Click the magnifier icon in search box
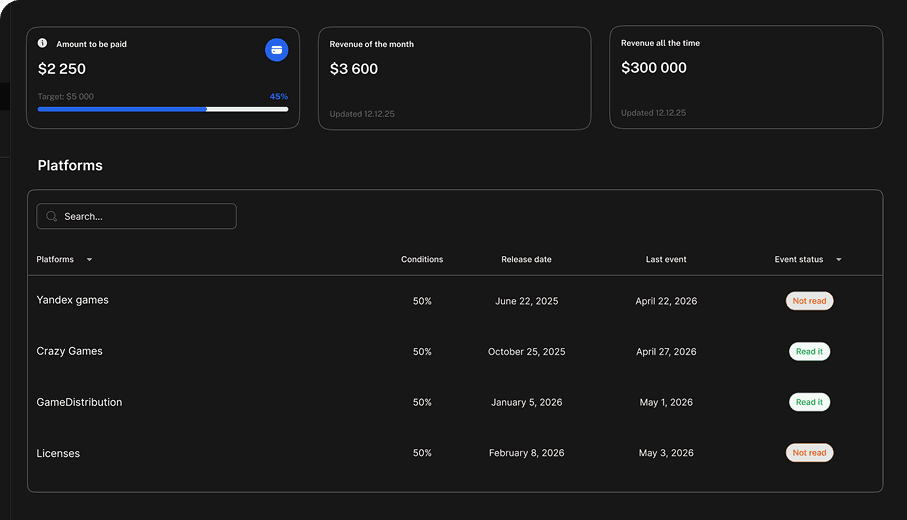 tap(52, 216)
